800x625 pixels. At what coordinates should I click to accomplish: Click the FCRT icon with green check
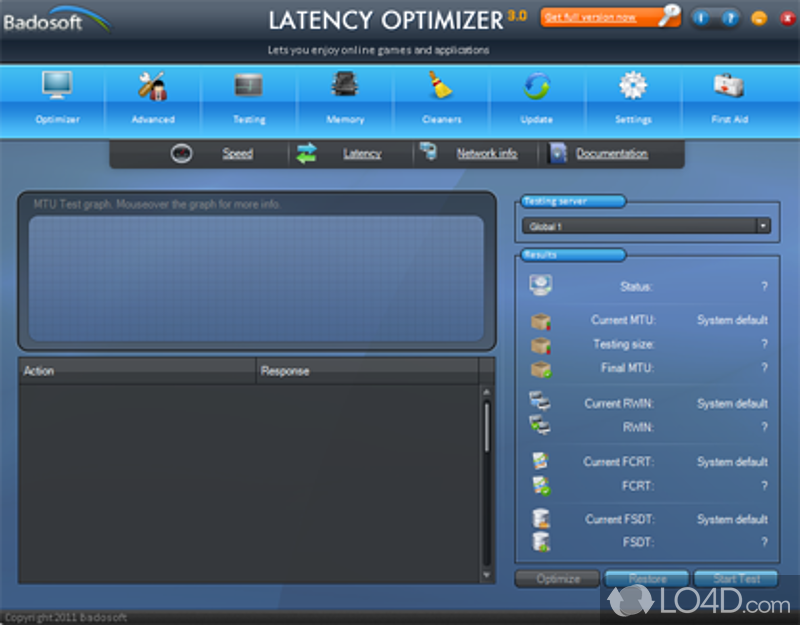click(x=541, y=485)
